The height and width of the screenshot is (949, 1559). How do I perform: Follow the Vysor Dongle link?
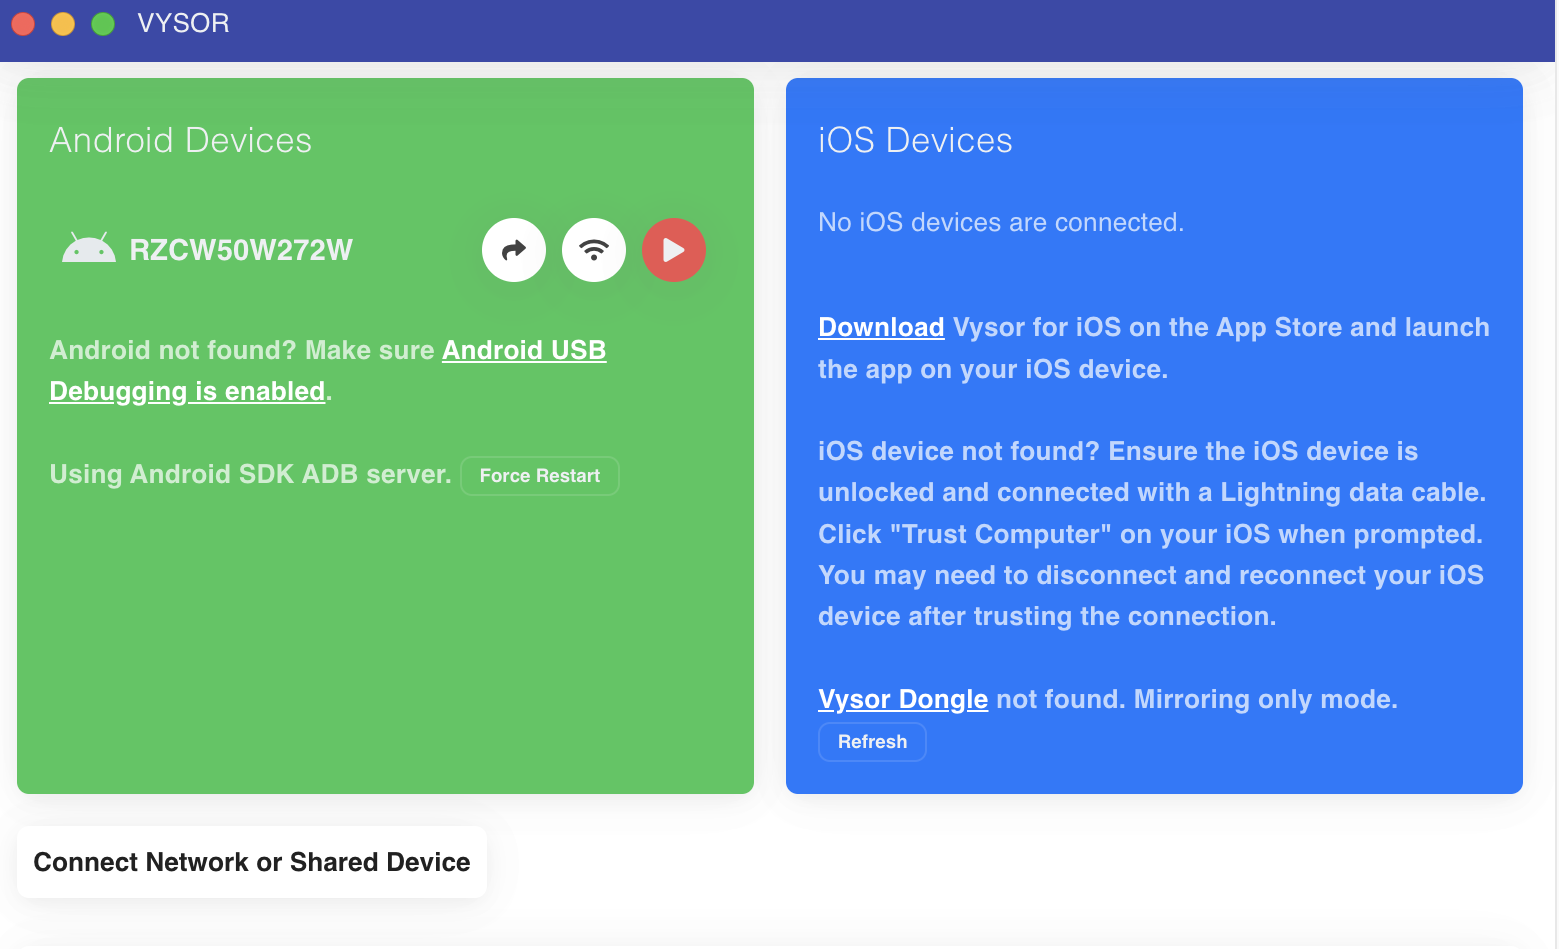click(x=902, y=699)
